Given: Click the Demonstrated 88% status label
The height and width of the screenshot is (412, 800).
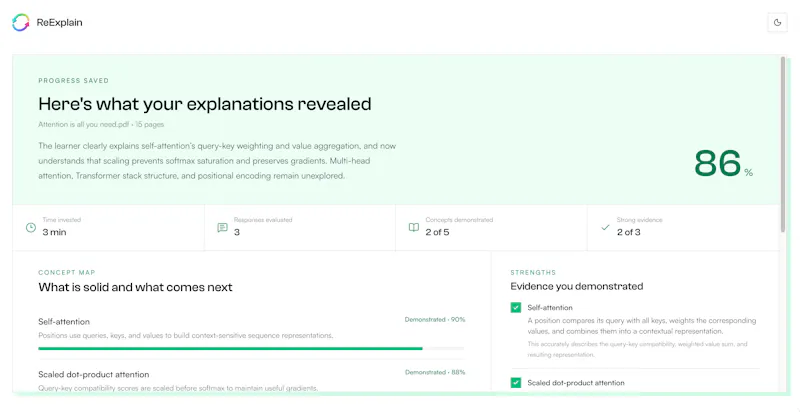Looking at the screenshot, I should click(x=435, y=372).
